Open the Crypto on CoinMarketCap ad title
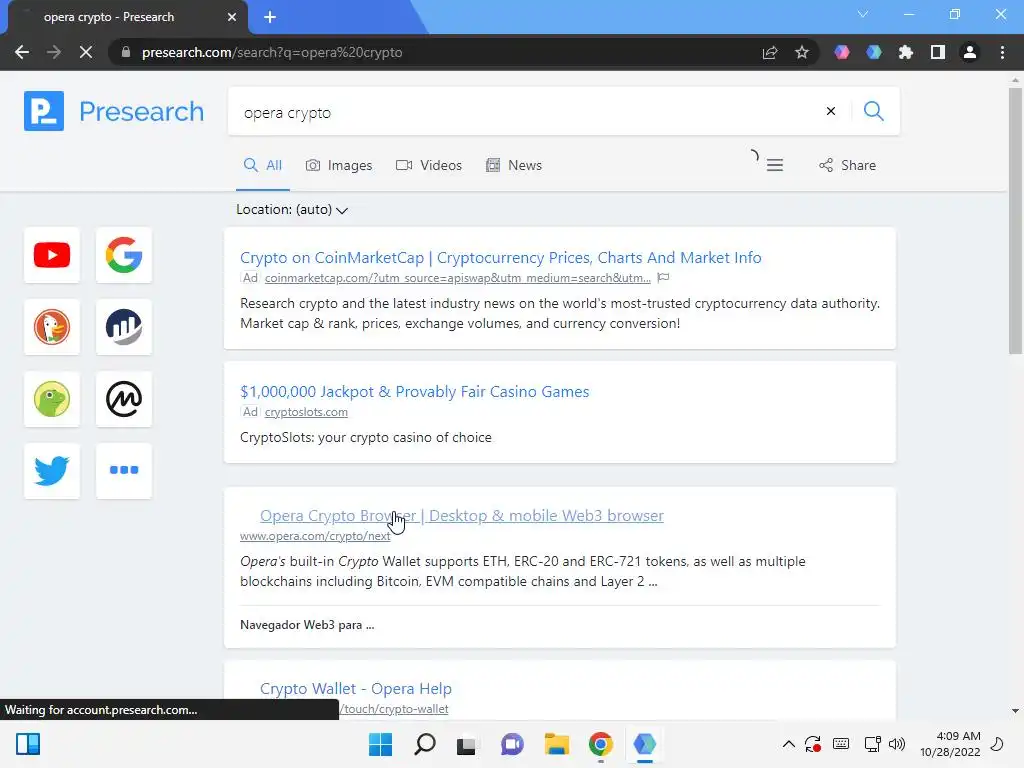Viewport: 1024px width, 768px height. 500,257
